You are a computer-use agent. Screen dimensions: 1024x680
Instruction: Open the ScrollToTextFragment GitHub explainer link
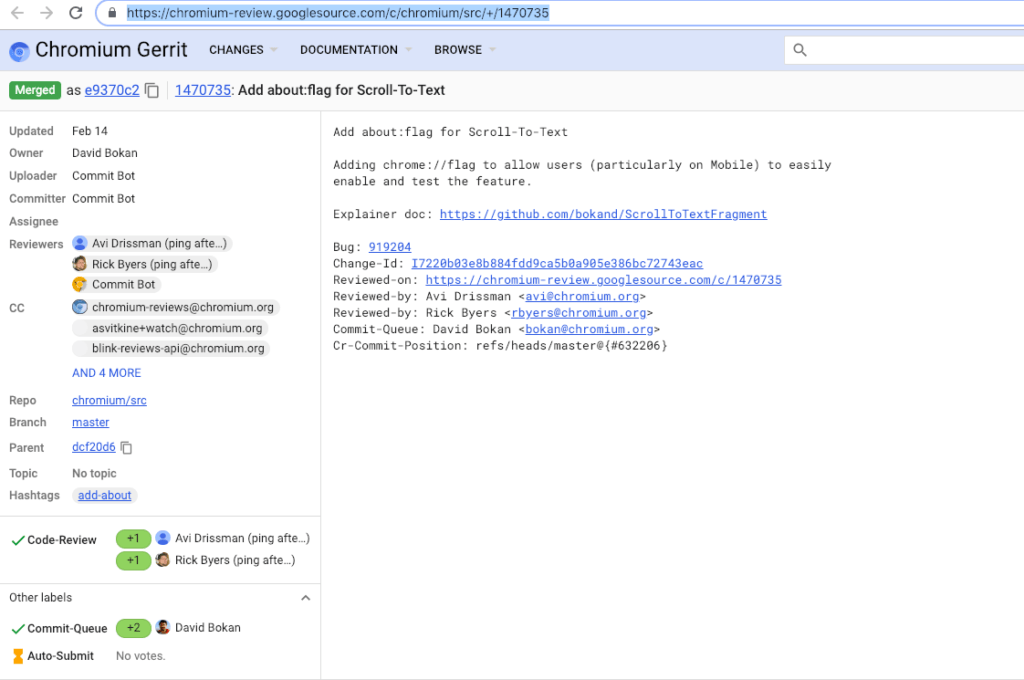pos(603,214)
